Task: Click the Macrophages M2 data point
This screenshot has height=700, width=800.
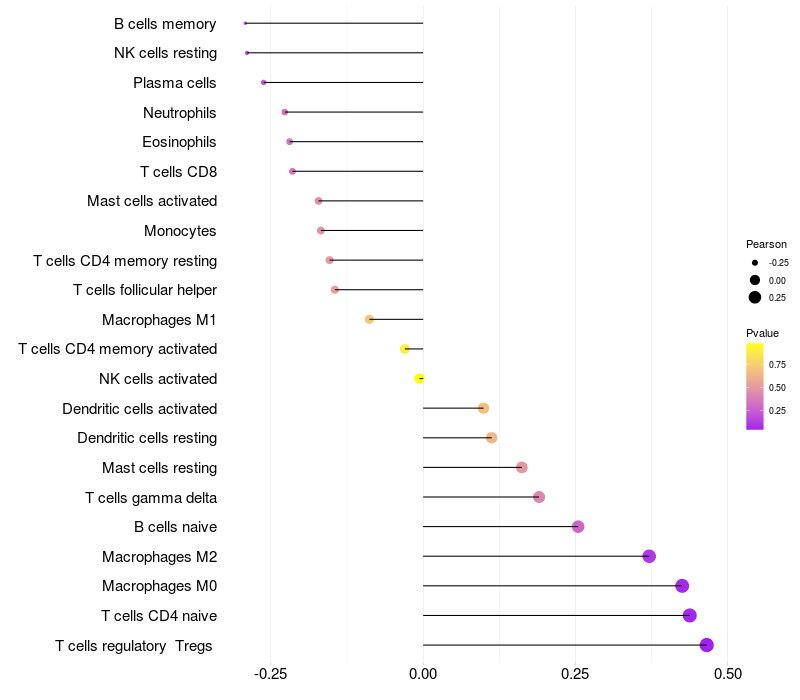Action: pyautogui.click(x=649, y=556)
